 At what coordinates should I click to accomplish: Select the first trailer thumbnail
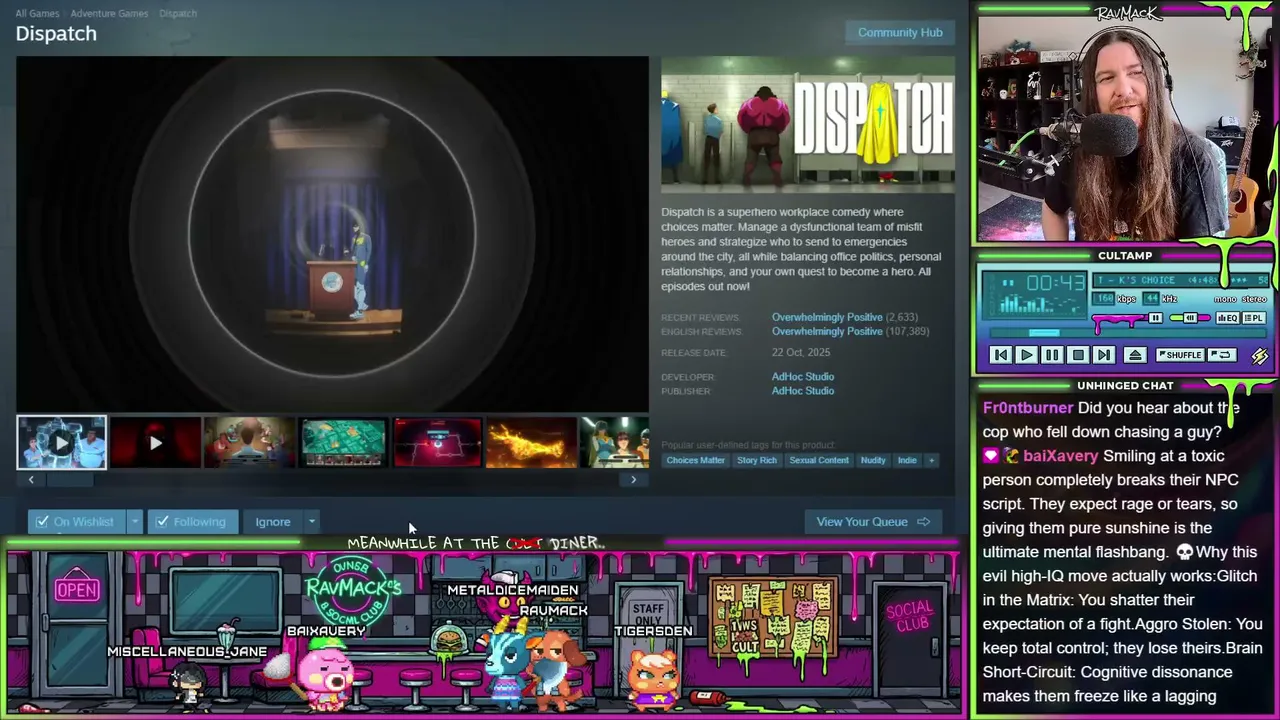coord(61,443)
